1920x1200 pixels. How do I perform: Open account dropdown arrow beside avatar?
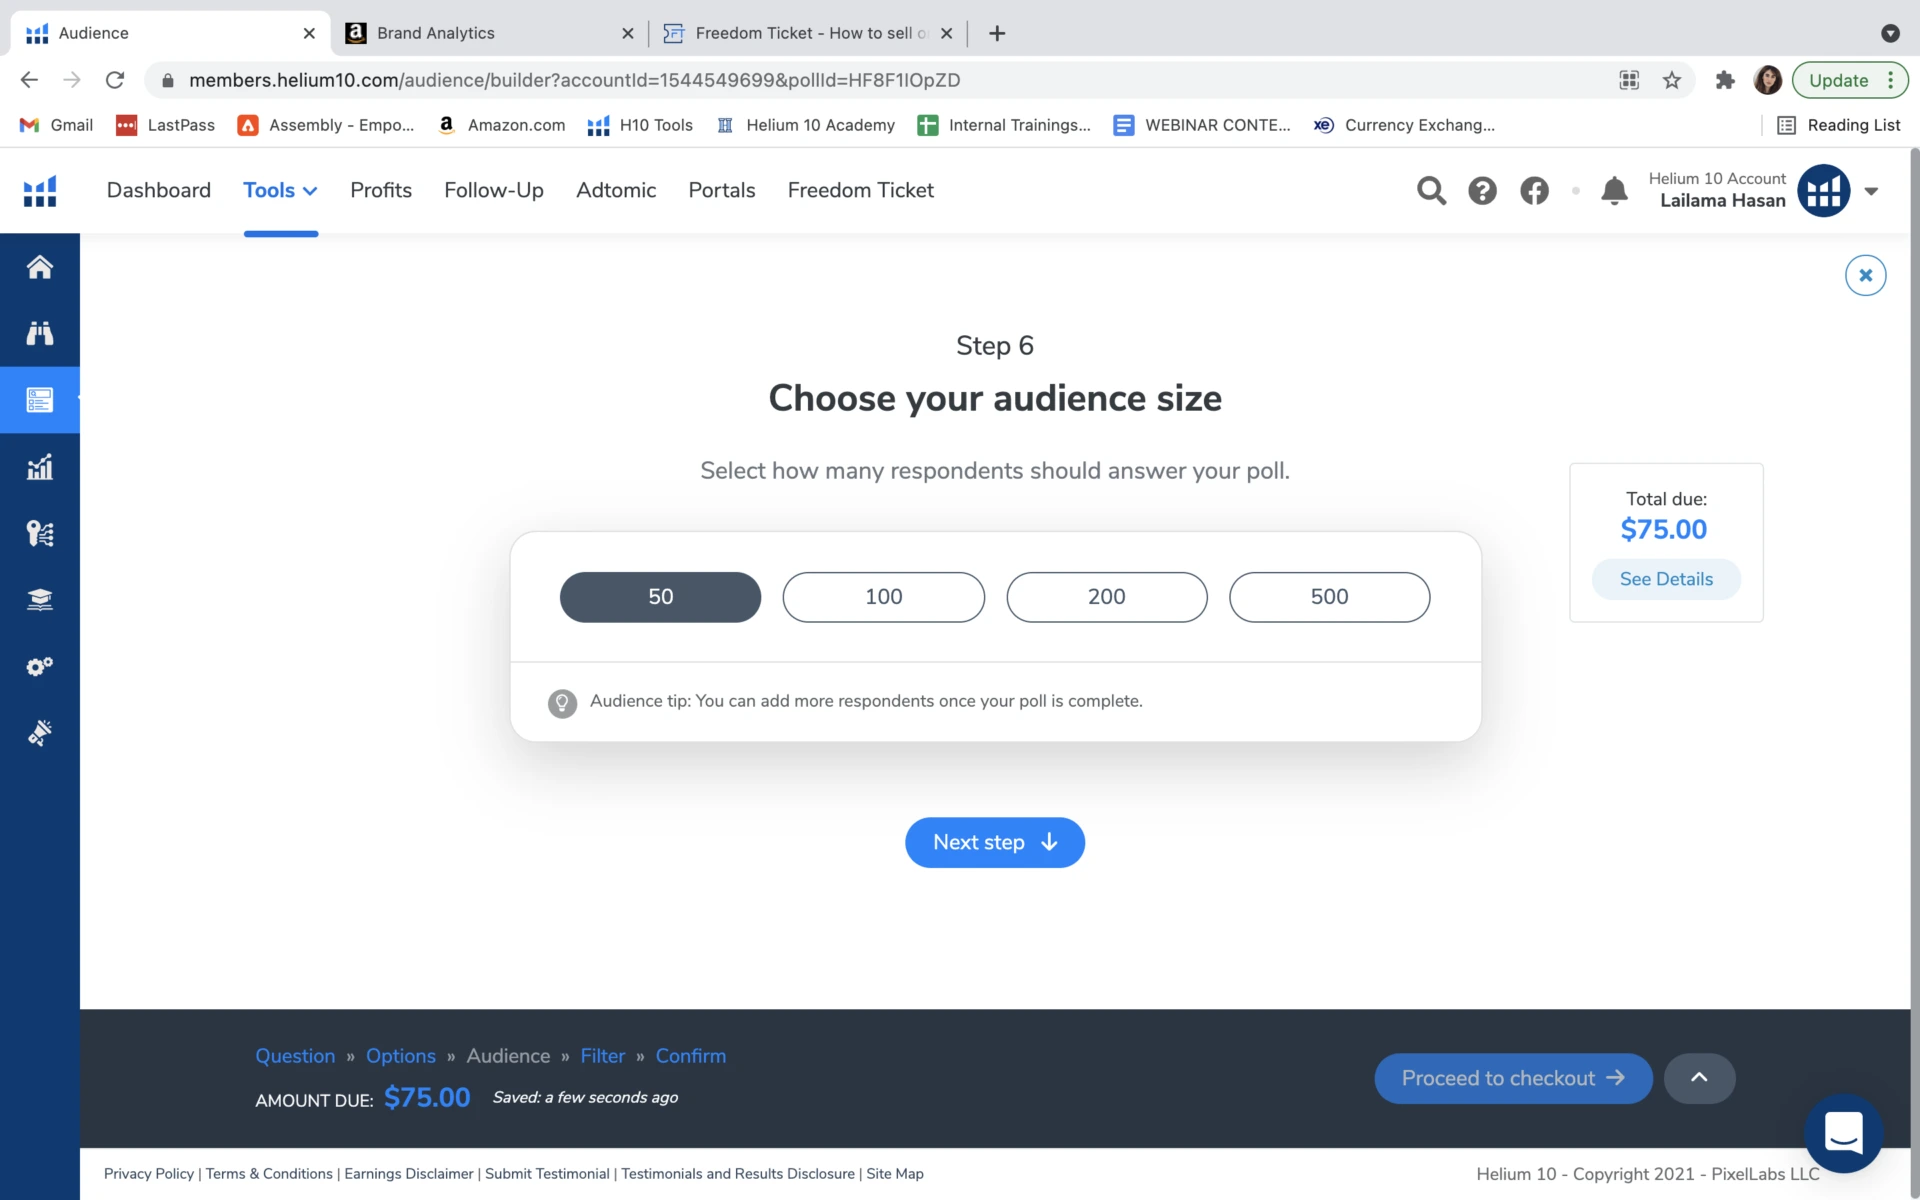[1871, 191]
